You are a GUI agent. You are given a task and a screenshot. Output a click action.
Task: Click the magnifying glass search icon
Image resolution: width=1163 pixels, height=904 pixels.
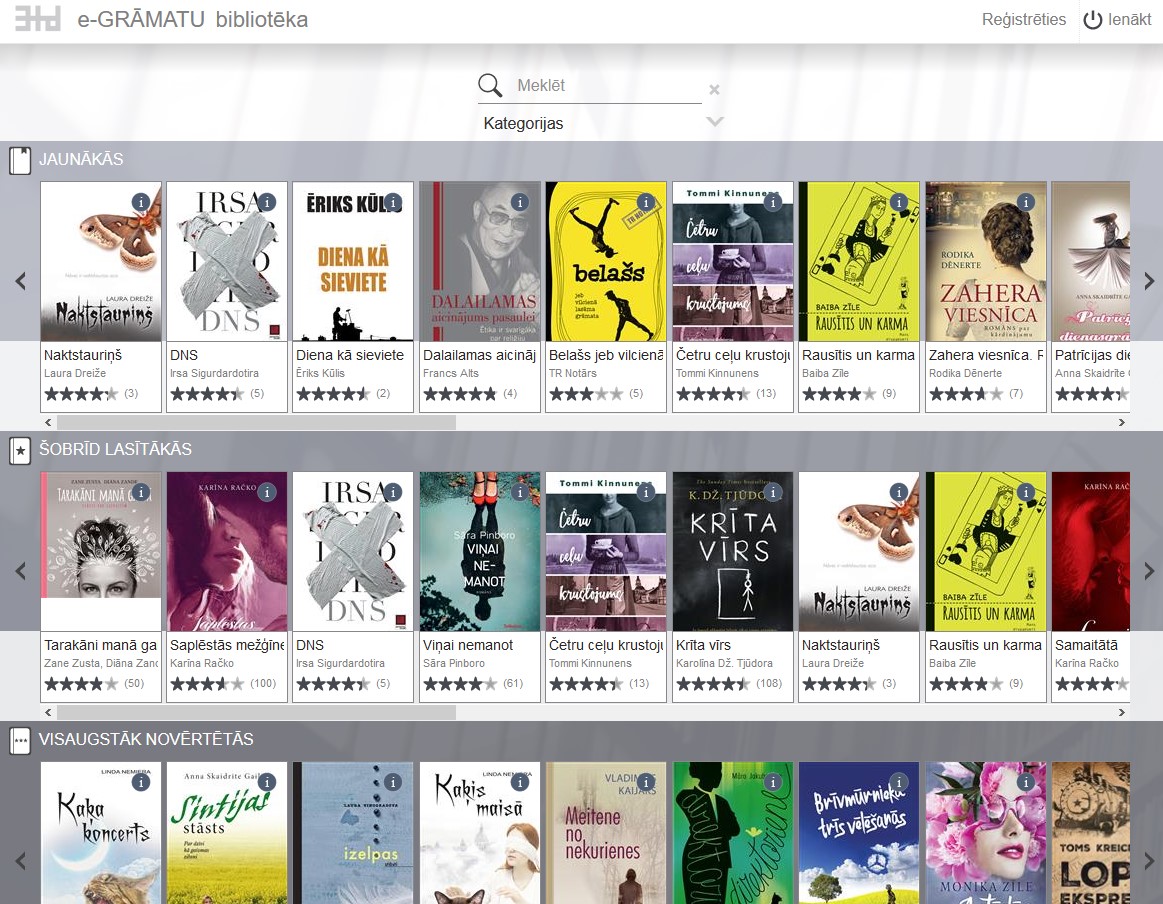point(490,85)
